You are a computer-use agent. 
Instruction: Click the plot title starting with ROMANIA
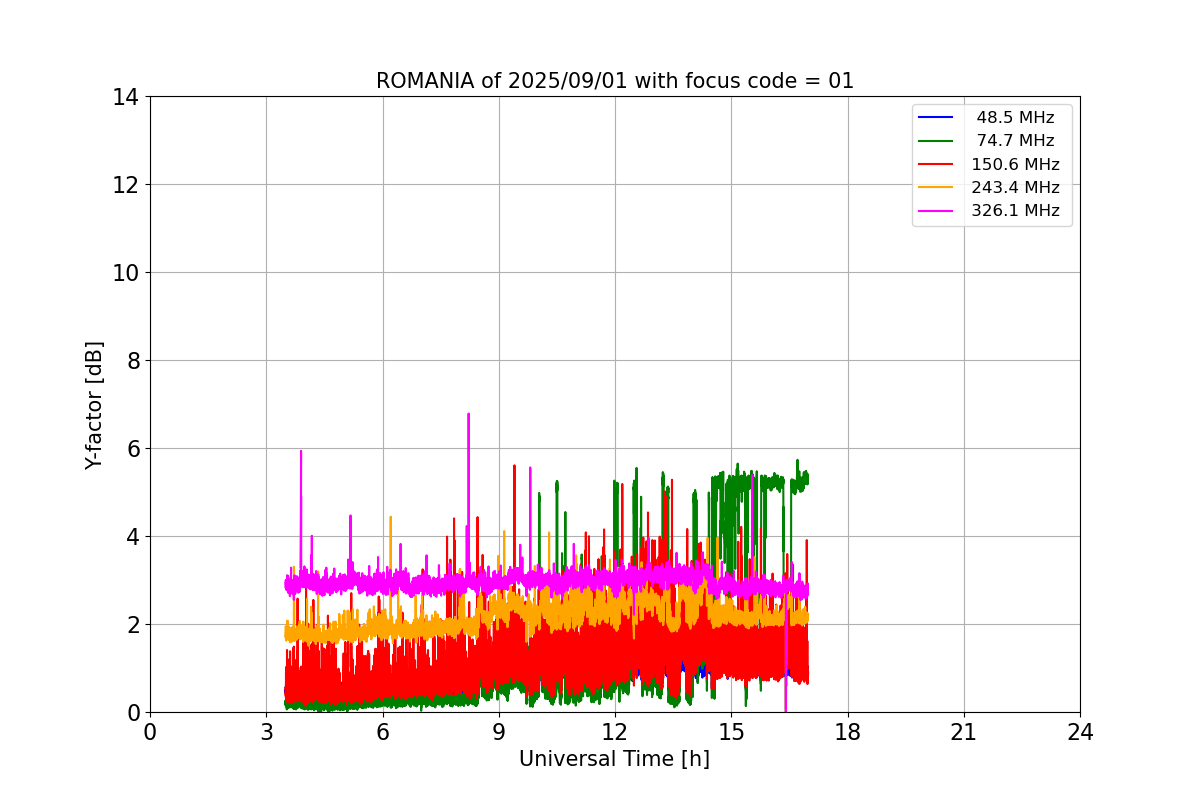click(x=615, y=81)
